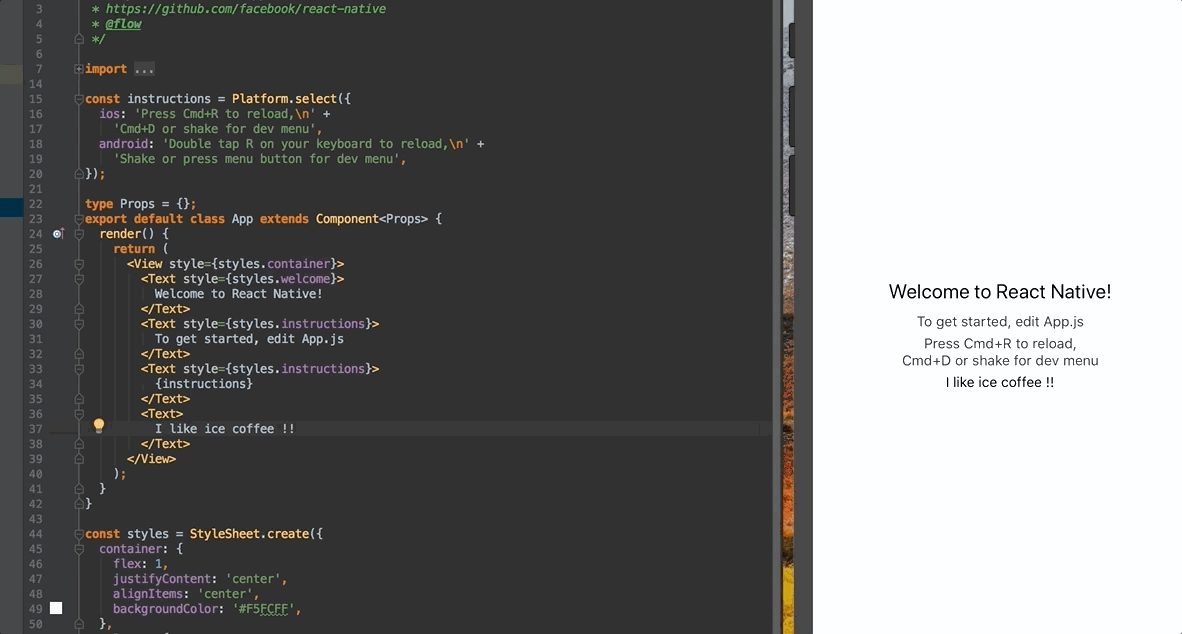
Task: Click 'I like ice coffee !!' in the simulator
Action: click(1000, 382)
